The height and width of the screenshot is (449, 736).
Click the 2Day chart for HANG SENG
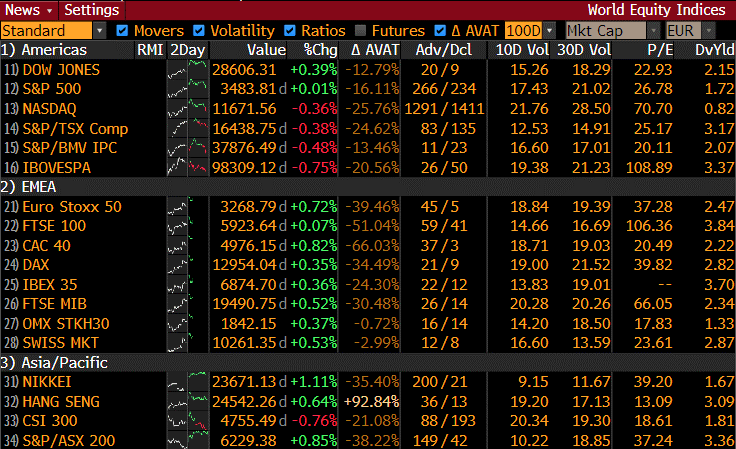[187, 402]
